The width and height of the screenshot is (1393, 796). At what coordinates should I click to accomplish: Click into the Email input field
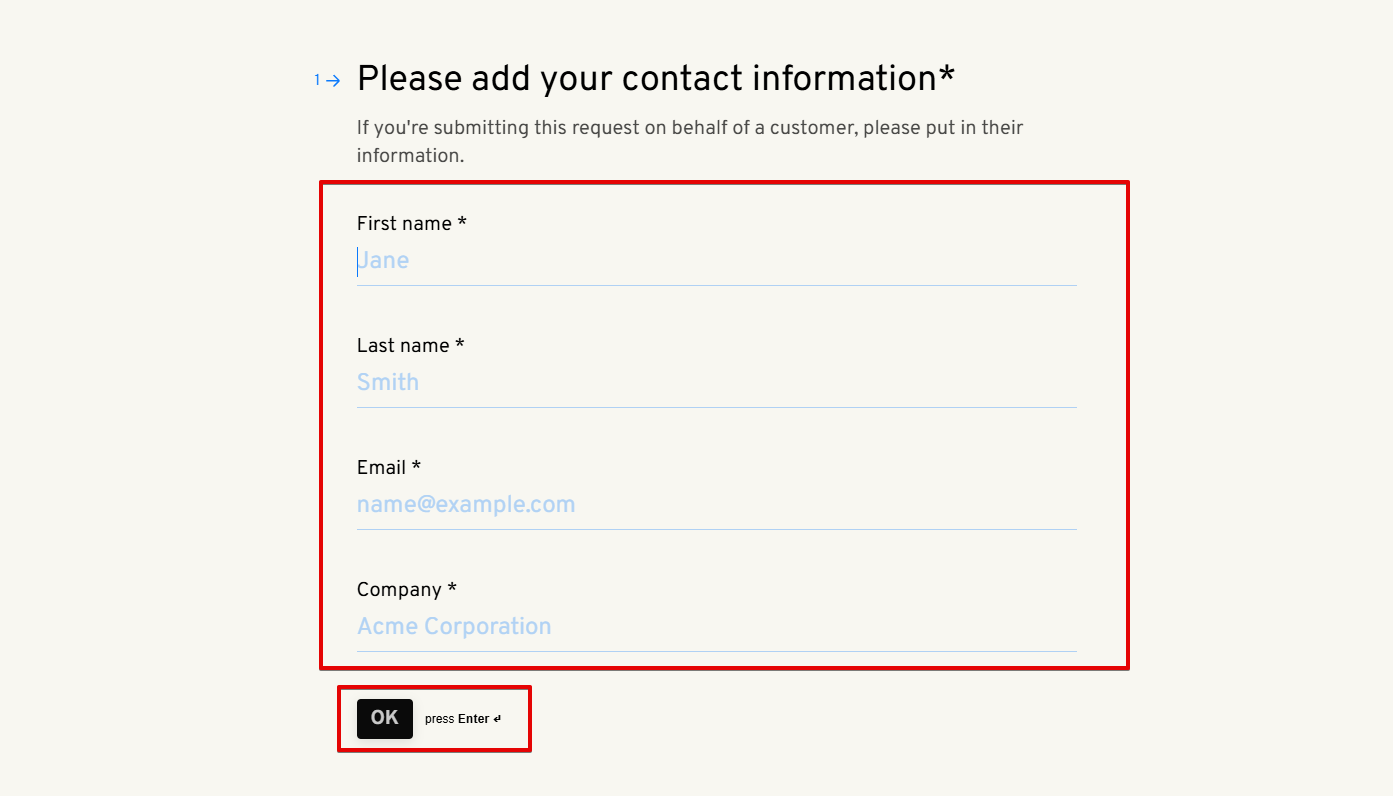click(715, 505)
